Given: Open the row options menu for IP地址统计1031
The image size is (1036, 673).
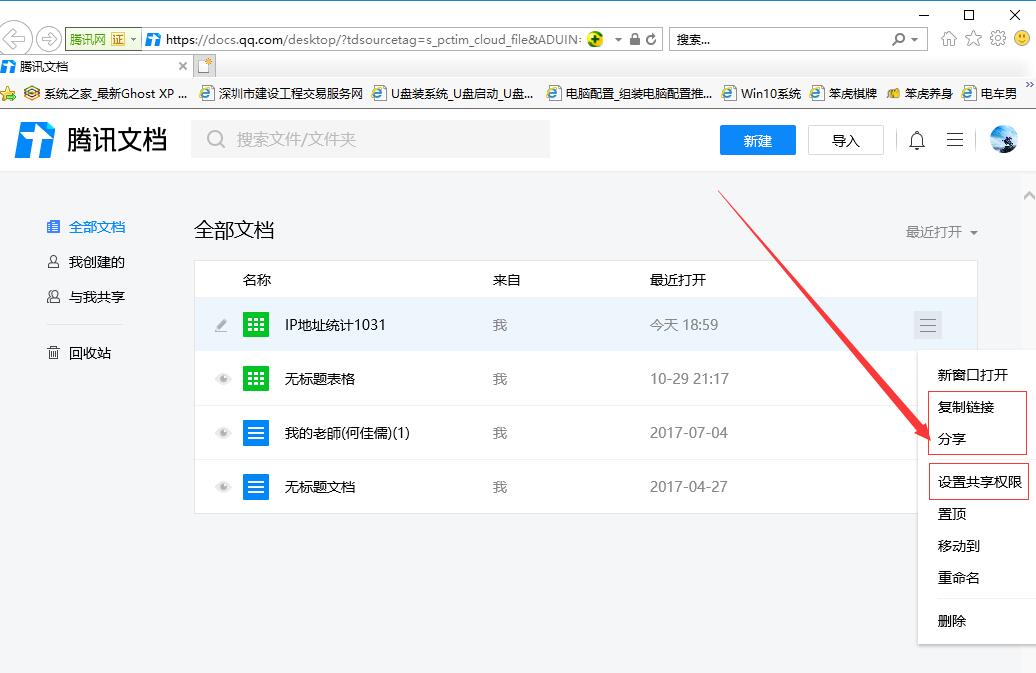Looking at the screenshot, I should [x=928, y=325].
